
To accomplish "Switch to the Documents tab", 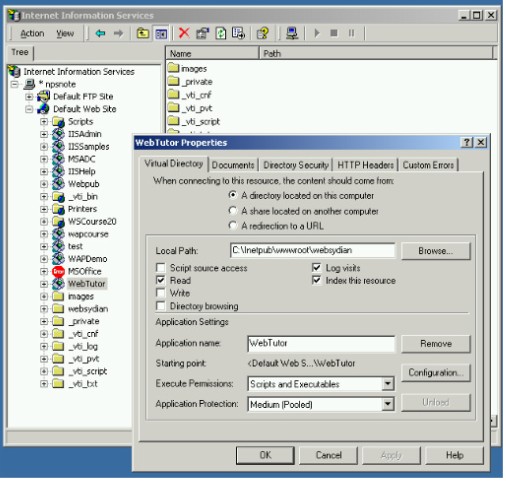I will [x=233, y=165].
